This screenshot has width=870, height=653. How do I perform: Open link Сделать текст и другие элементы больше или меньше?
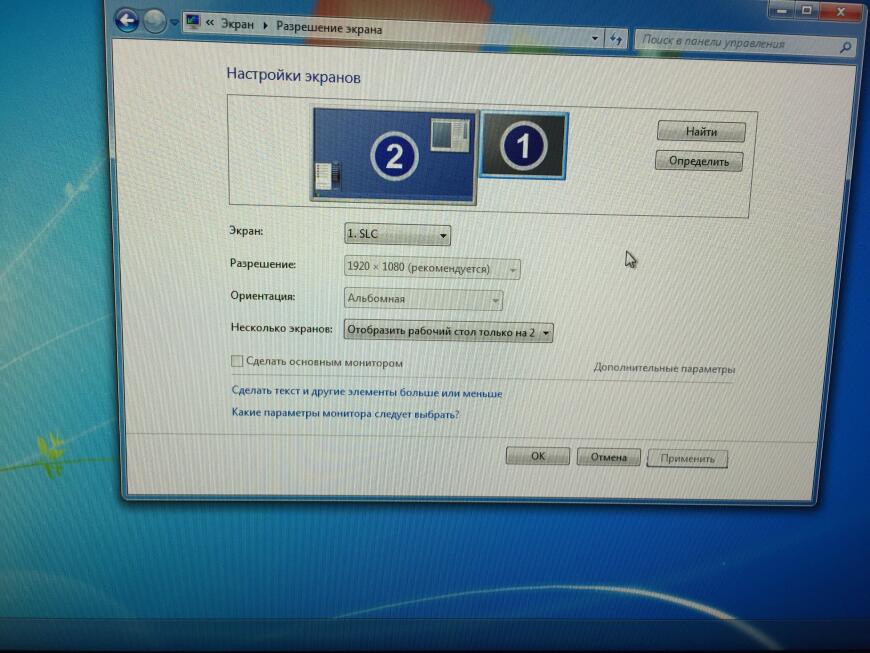[x=367, y=392]
